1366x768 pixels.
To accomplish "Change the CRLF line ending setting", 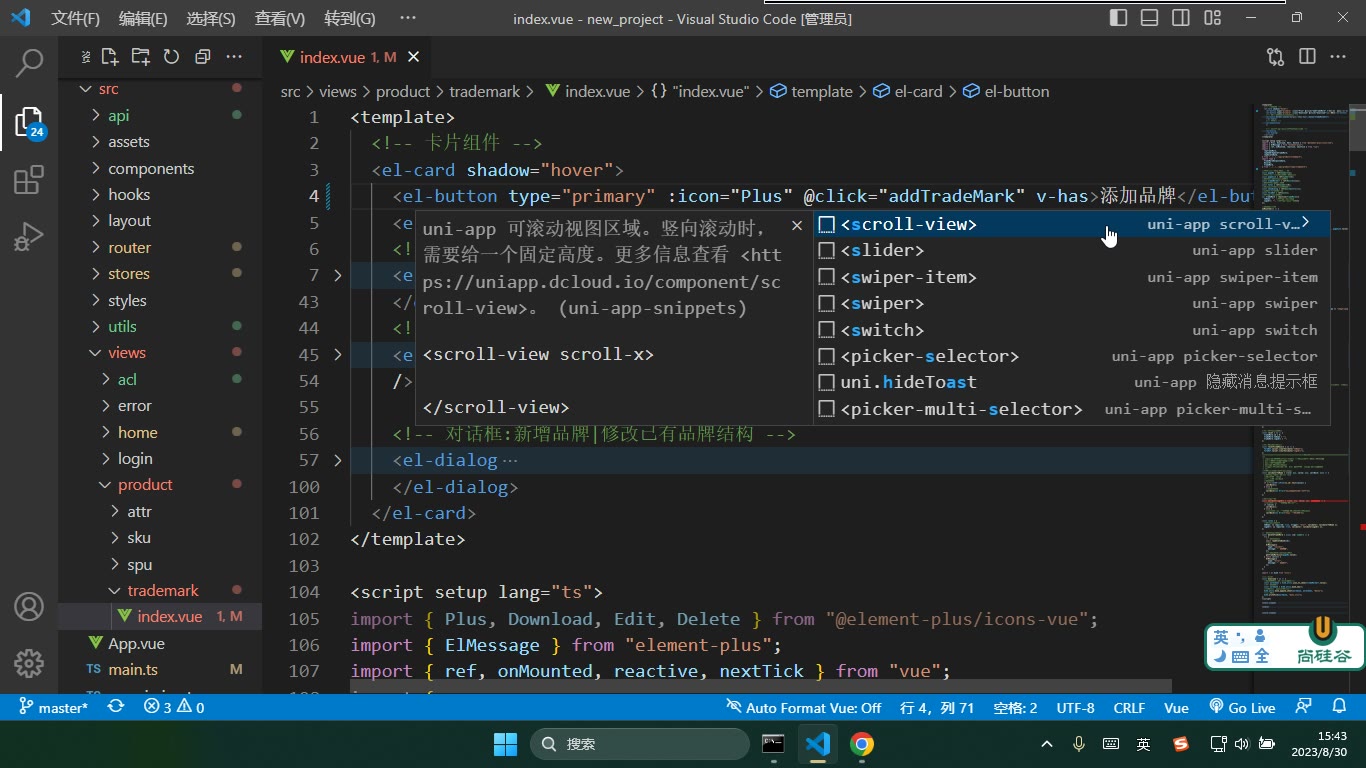I will (x=1129, y=707).
